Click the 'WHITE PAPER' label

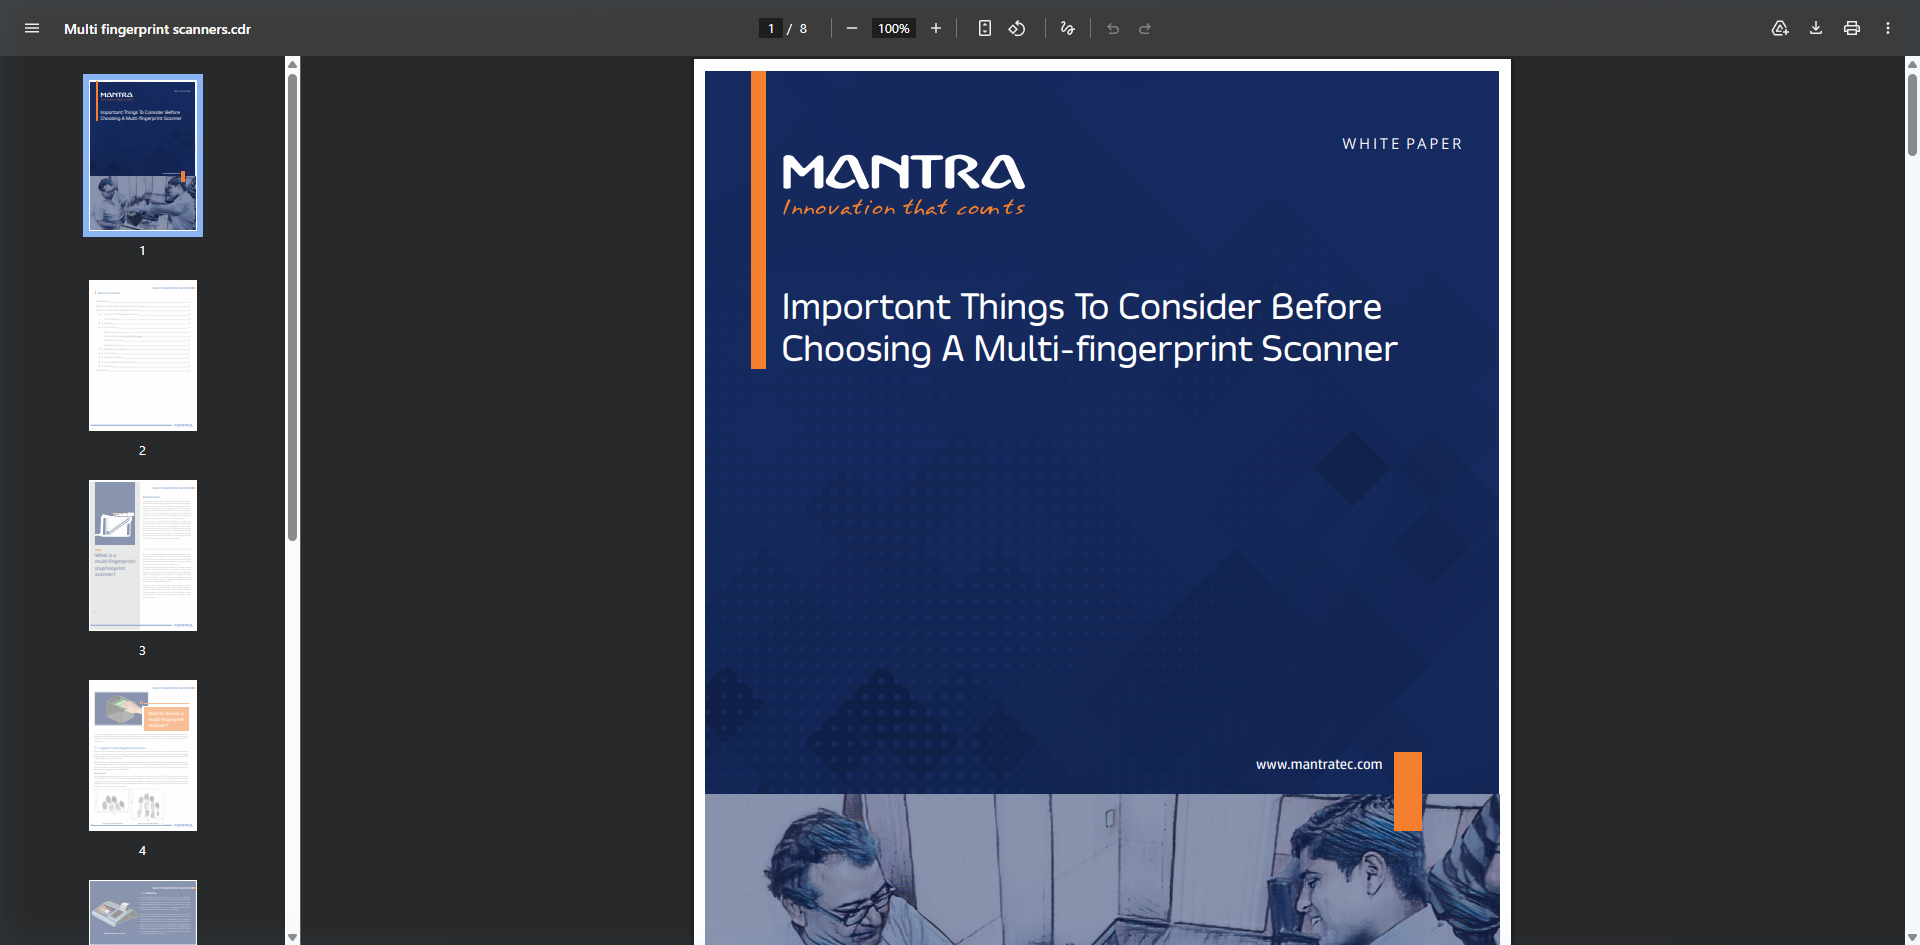point(1402,144)
